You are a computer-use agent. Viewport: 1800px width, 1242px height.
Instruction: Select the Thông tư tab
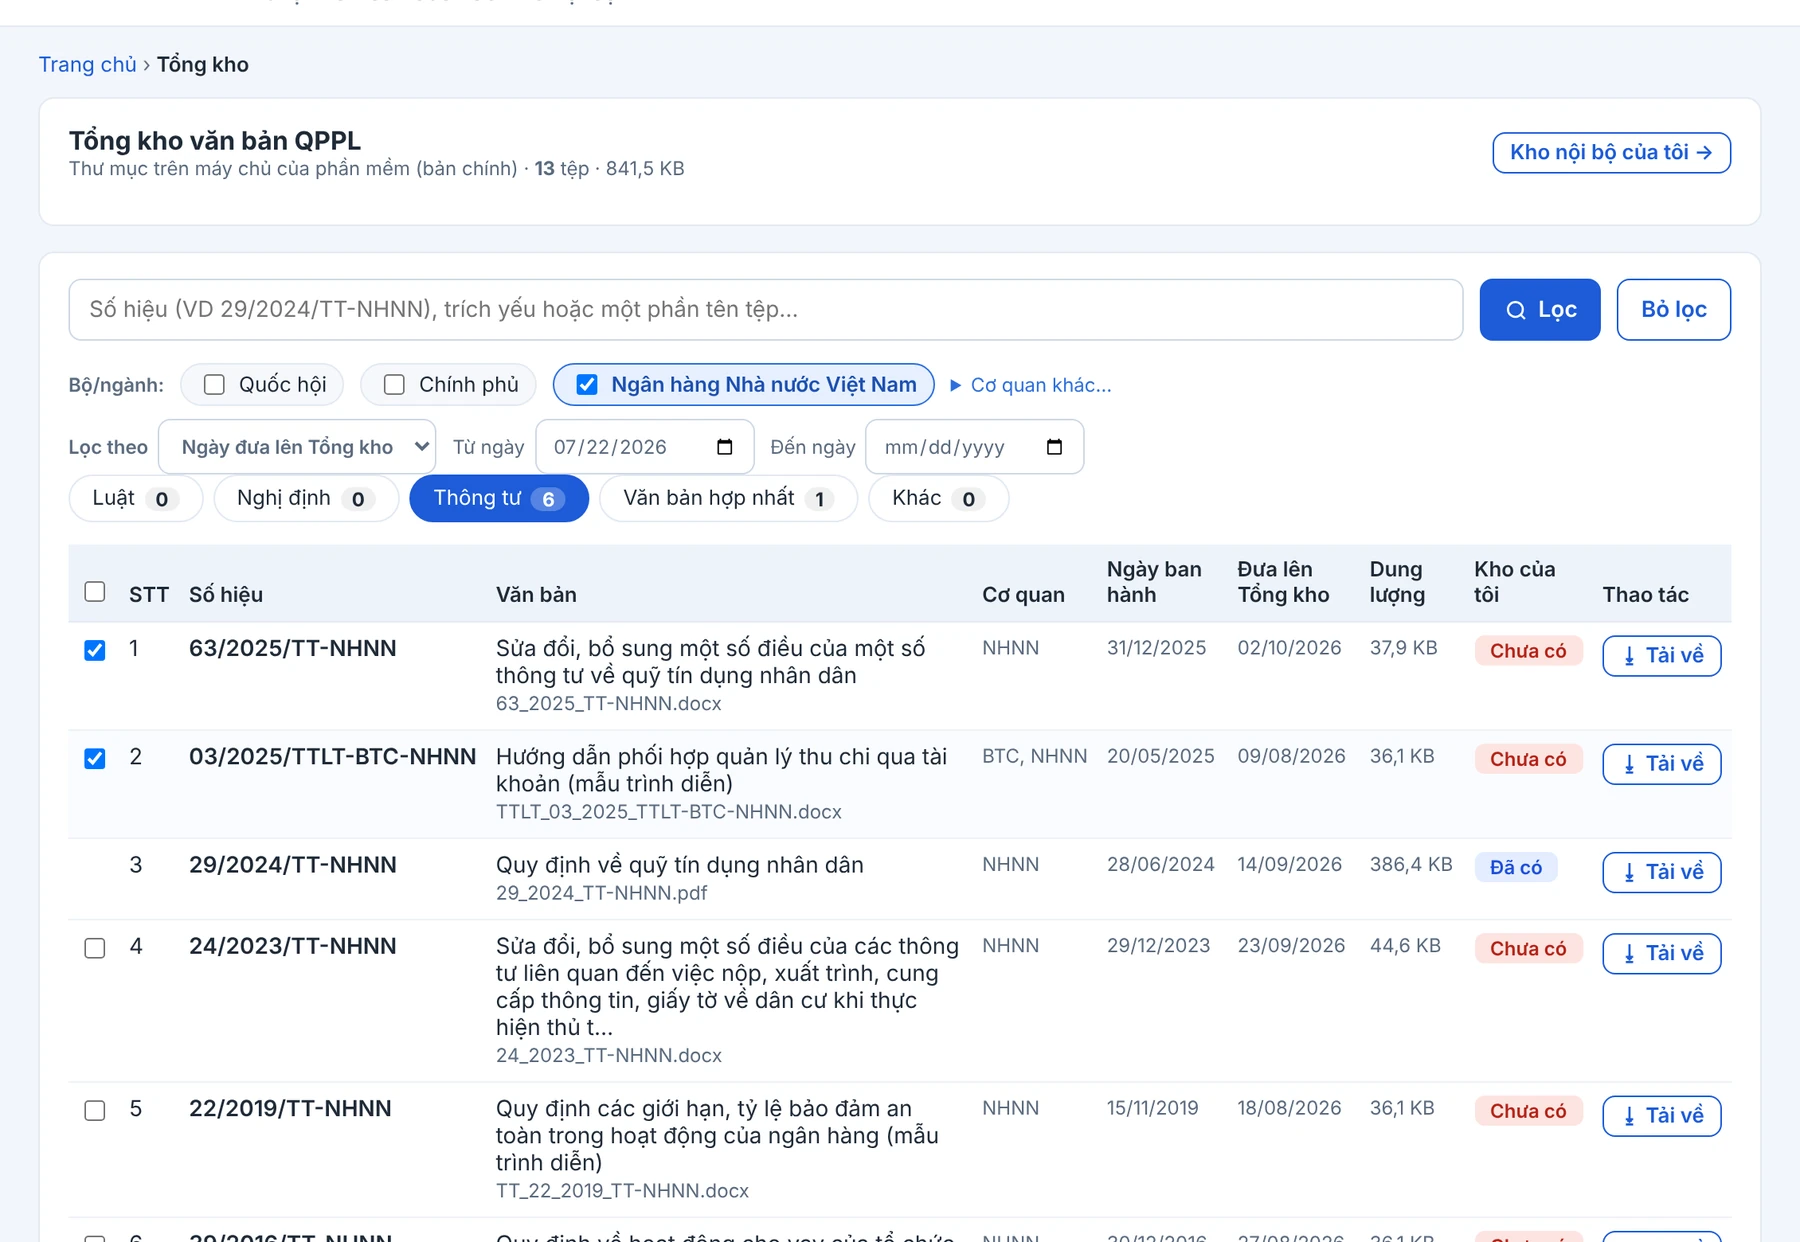[499, 498]
